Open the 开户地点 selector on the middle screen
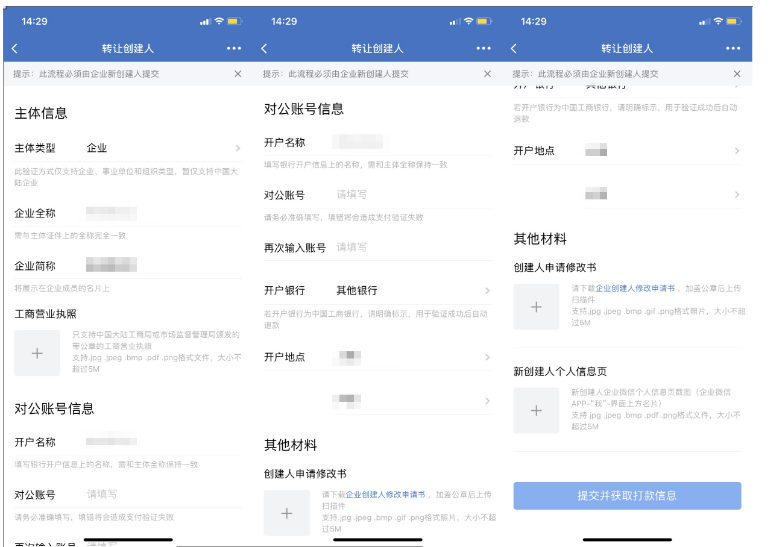This screenshot has width=784, height=547. coord(378,357)
